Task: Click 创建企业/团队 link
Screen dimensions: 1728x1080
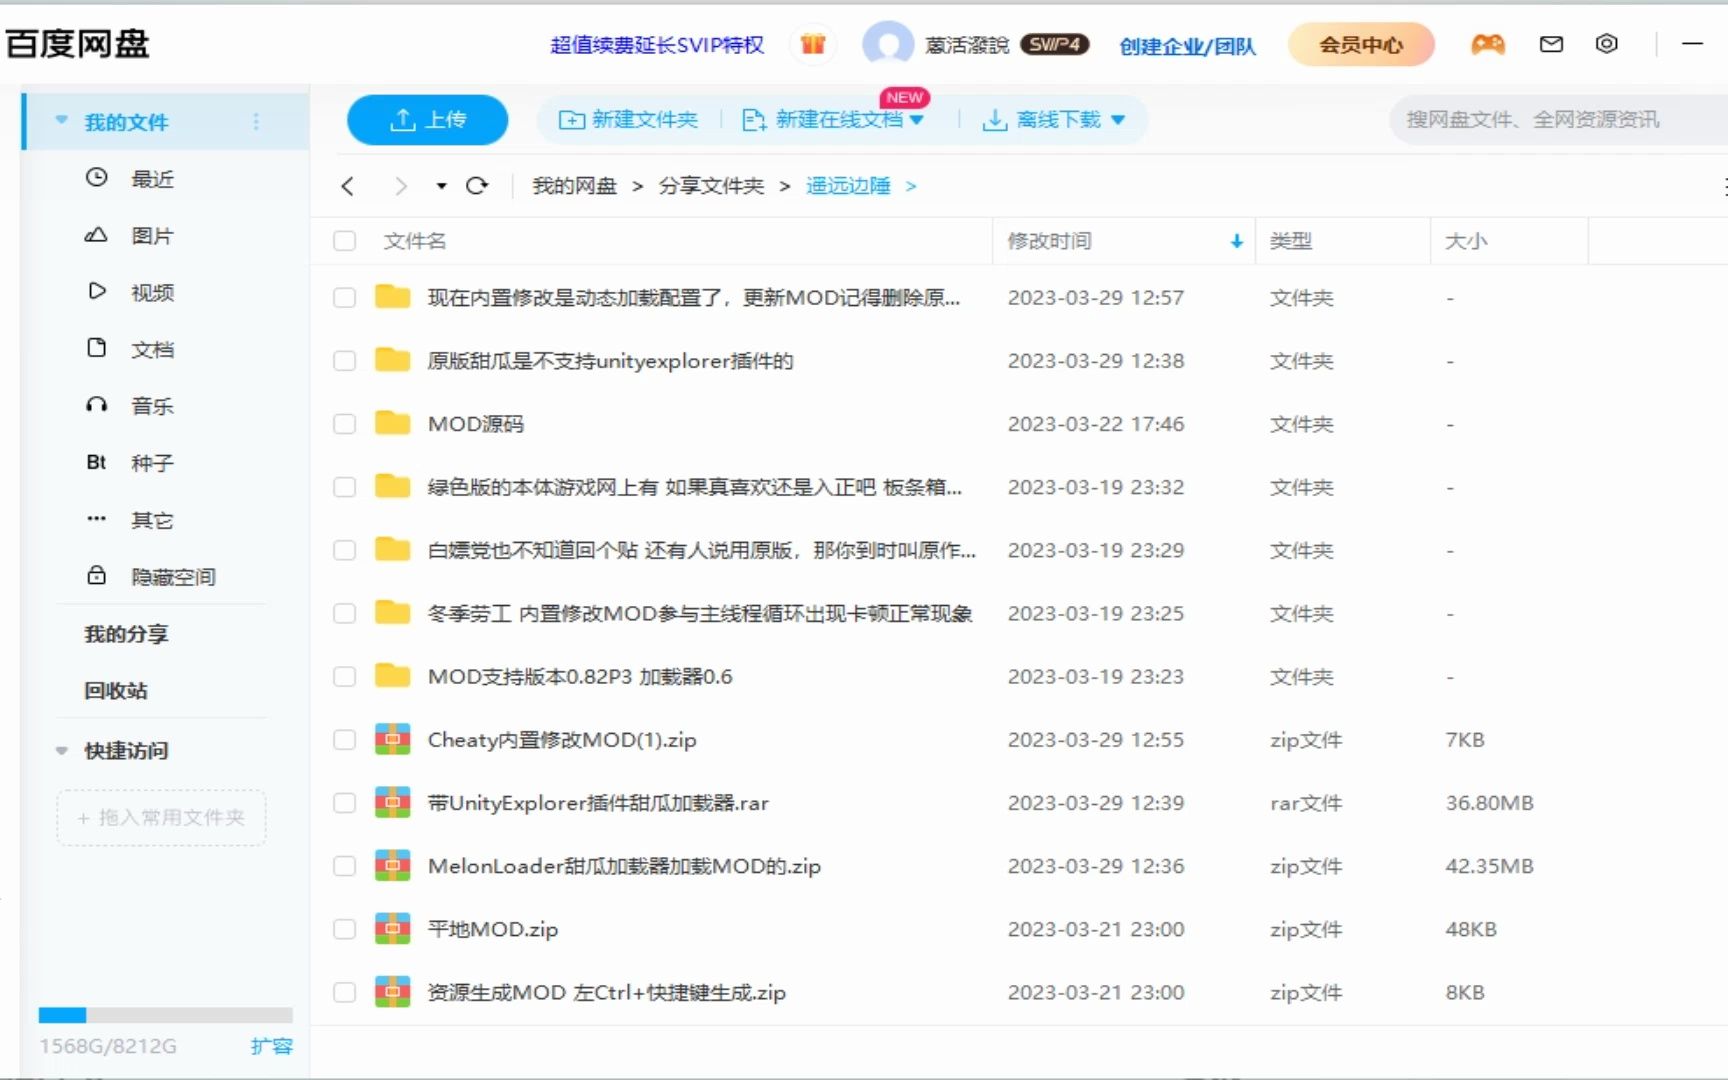Action: pyautogui.click(x=1187, y=46)
